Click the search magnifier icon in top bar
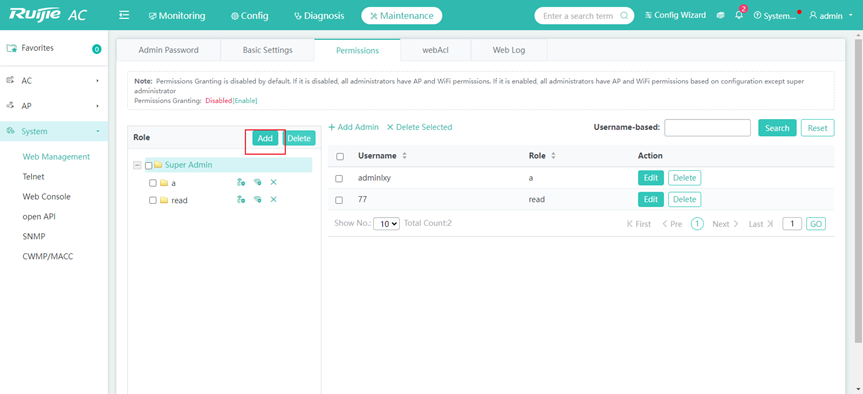Screen dimensions: 863x394 [x=624, y=16]
